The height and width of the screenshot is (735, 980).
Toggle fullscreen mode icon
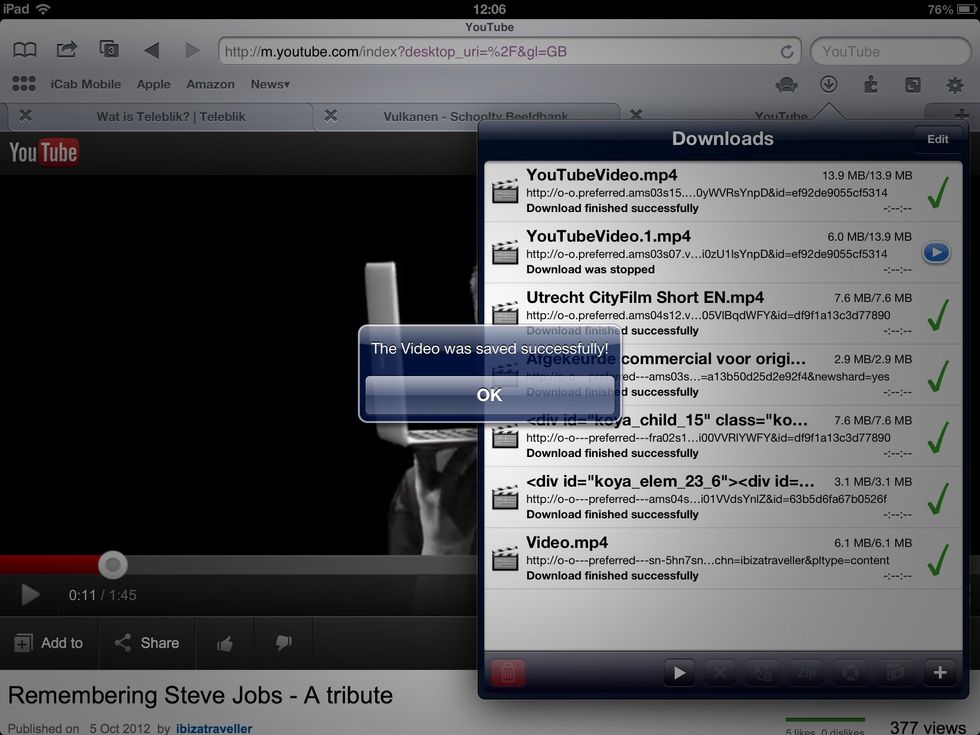click(x=912, y=84)
